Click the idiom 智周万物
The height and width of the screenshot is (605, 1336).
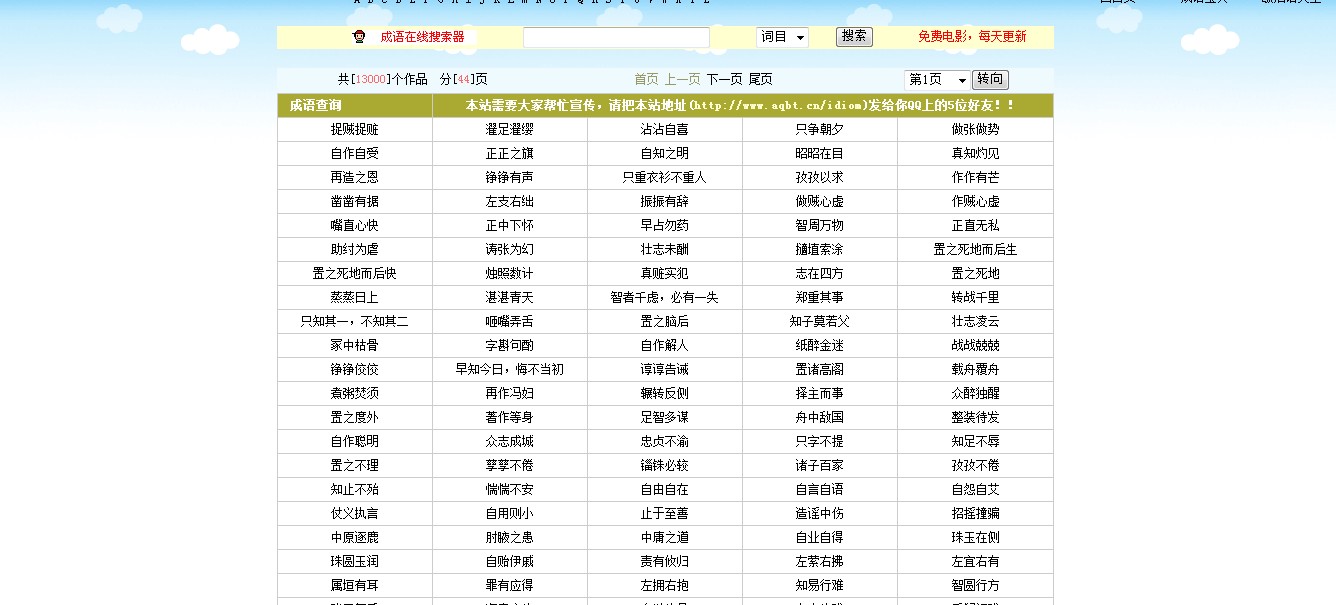click(x=820, y=226)
